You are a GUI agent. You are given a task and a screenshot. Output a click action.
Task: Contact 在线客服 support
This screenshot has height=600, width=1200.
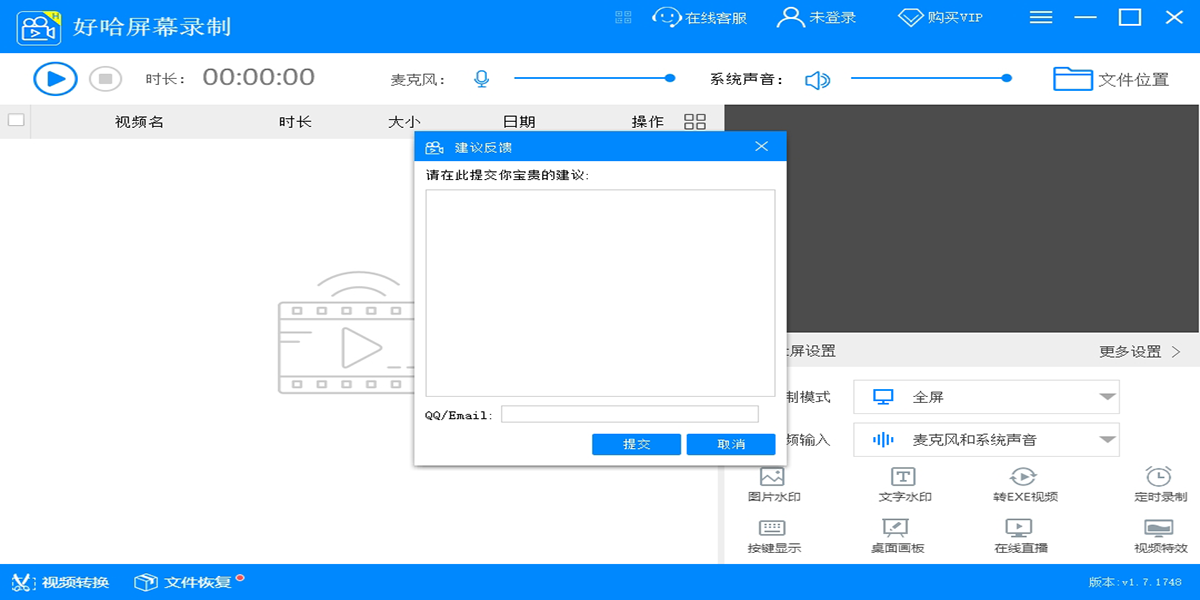(700, 17)
